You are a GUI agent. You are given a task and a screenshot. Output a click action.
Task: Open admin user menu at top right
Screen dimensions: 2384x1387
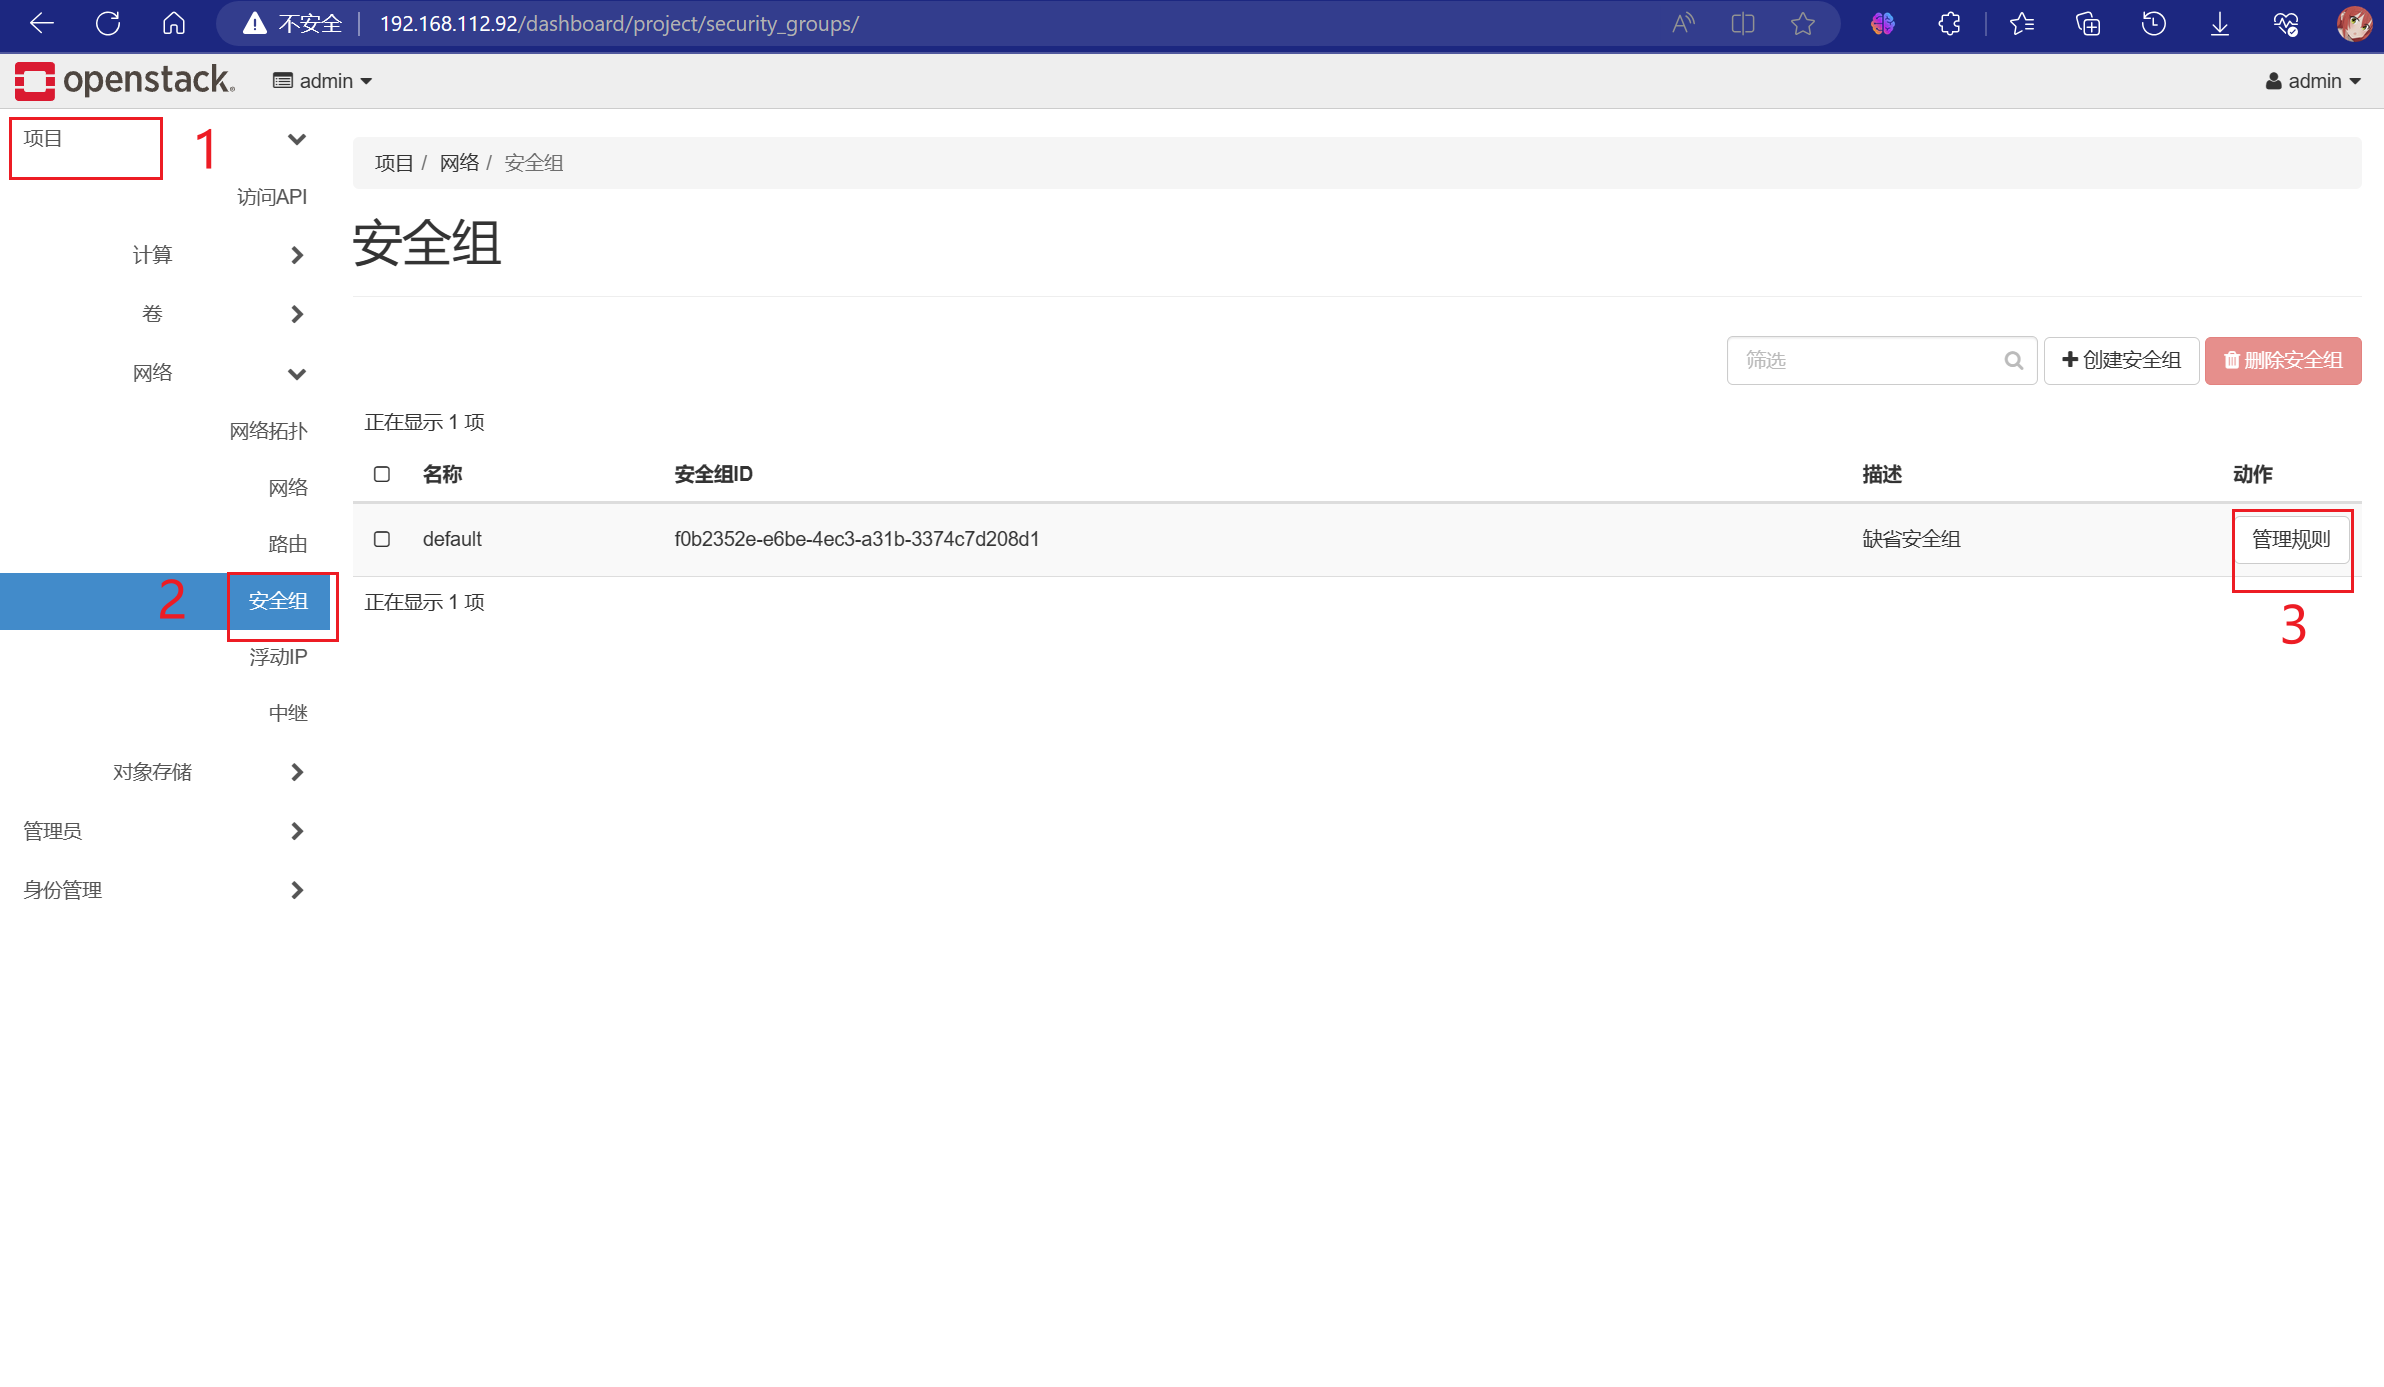click(2313, 81)
